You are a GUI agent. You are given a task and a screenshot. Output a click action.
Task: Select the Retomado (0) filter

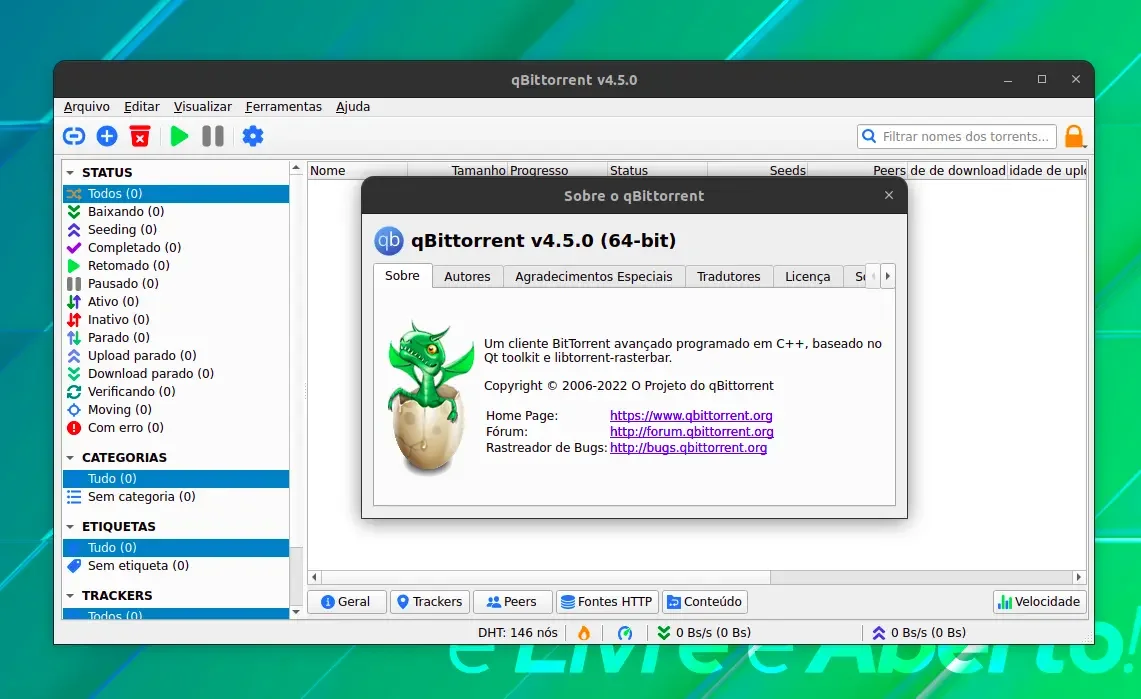pos(176,265)
